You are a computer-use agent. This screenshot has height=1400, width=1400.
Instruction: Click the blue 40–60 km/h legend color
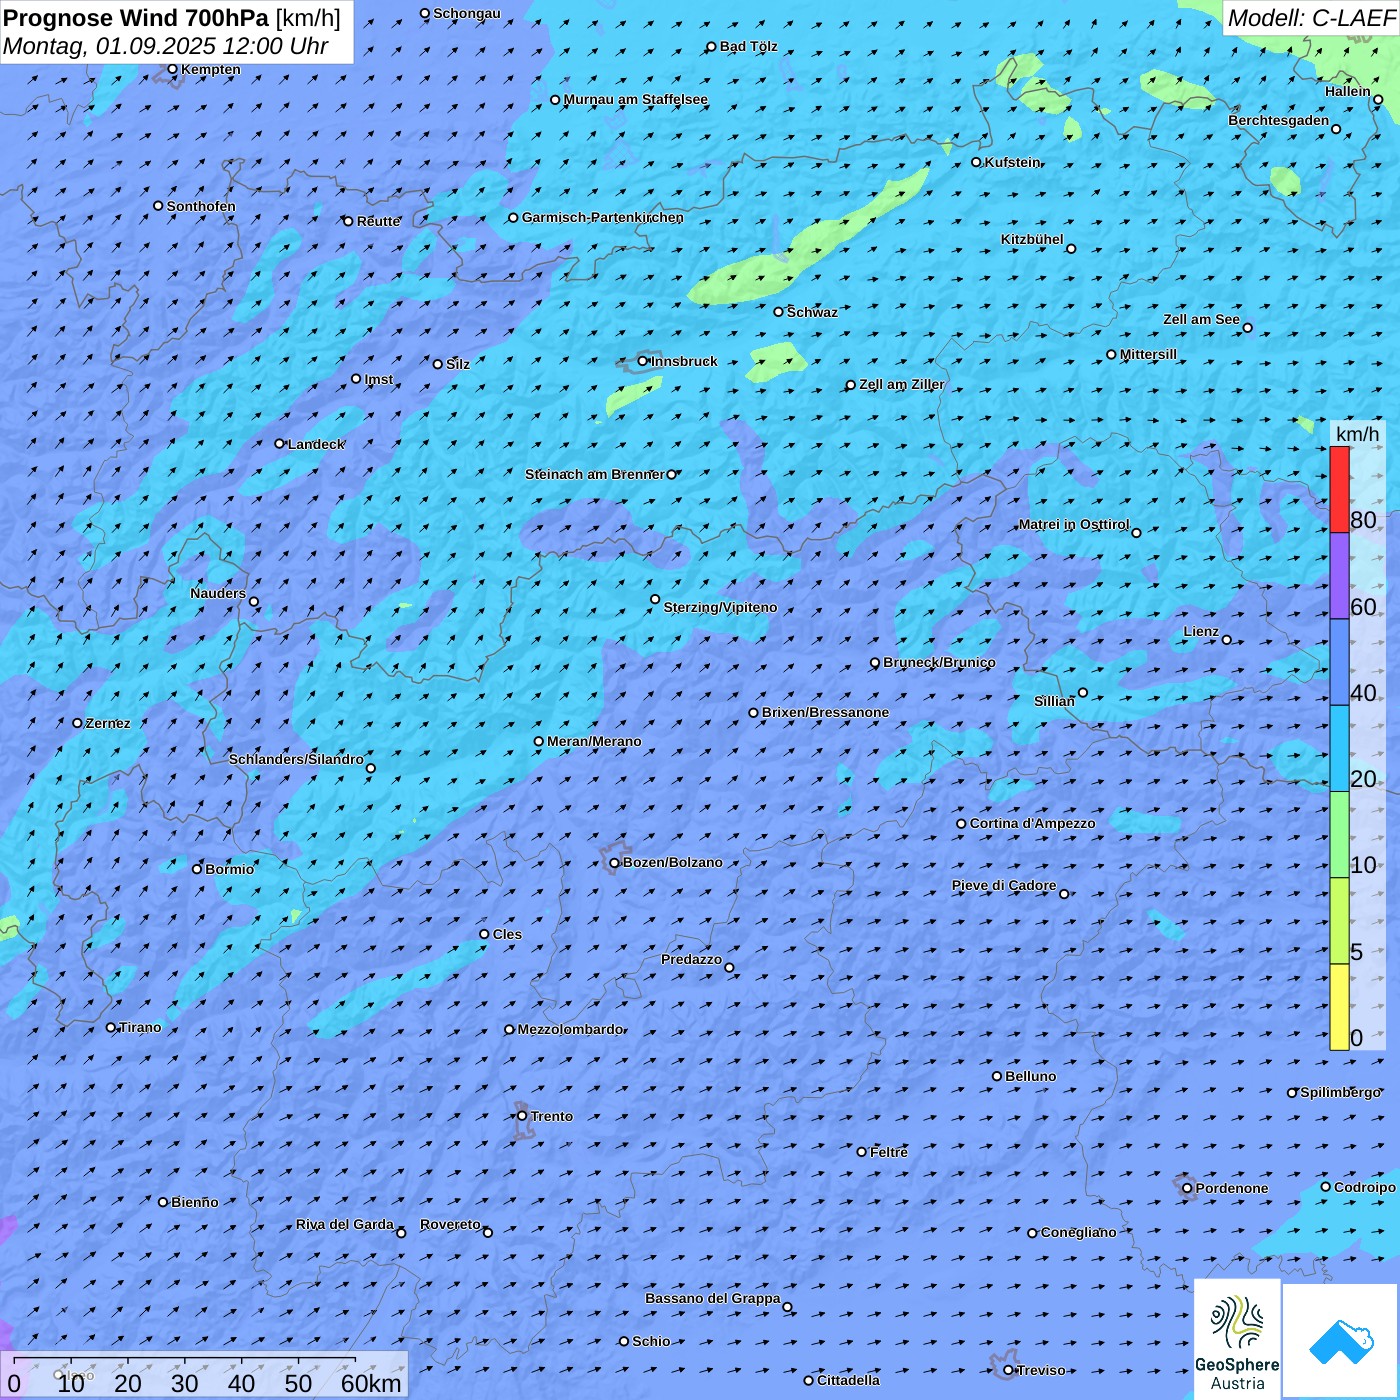(x=1339, y=662)
